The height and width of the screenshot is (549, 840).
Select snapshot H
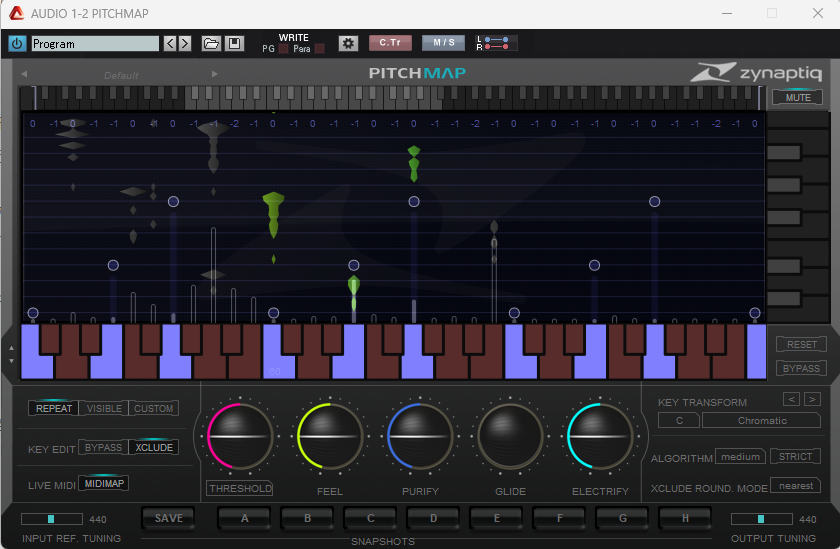coord(685,518)
